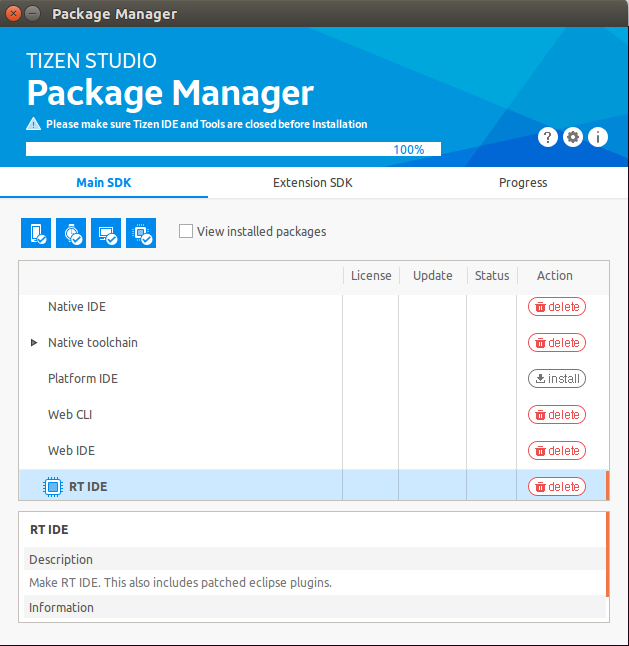Enable View installed packages checkbox
Screen dimensions: 629x646
(x=186, y=231)
